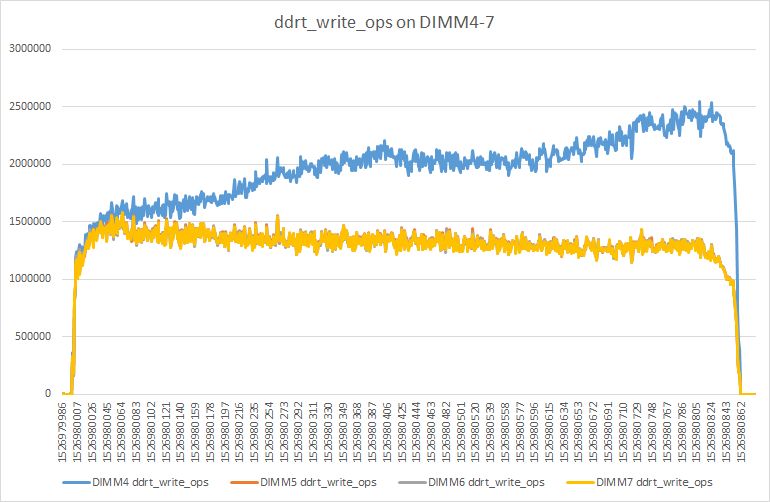770x502 pixels.
Task: Click the DIMM5 ddrt_write_ops legend entry
Action: [303, 482]
